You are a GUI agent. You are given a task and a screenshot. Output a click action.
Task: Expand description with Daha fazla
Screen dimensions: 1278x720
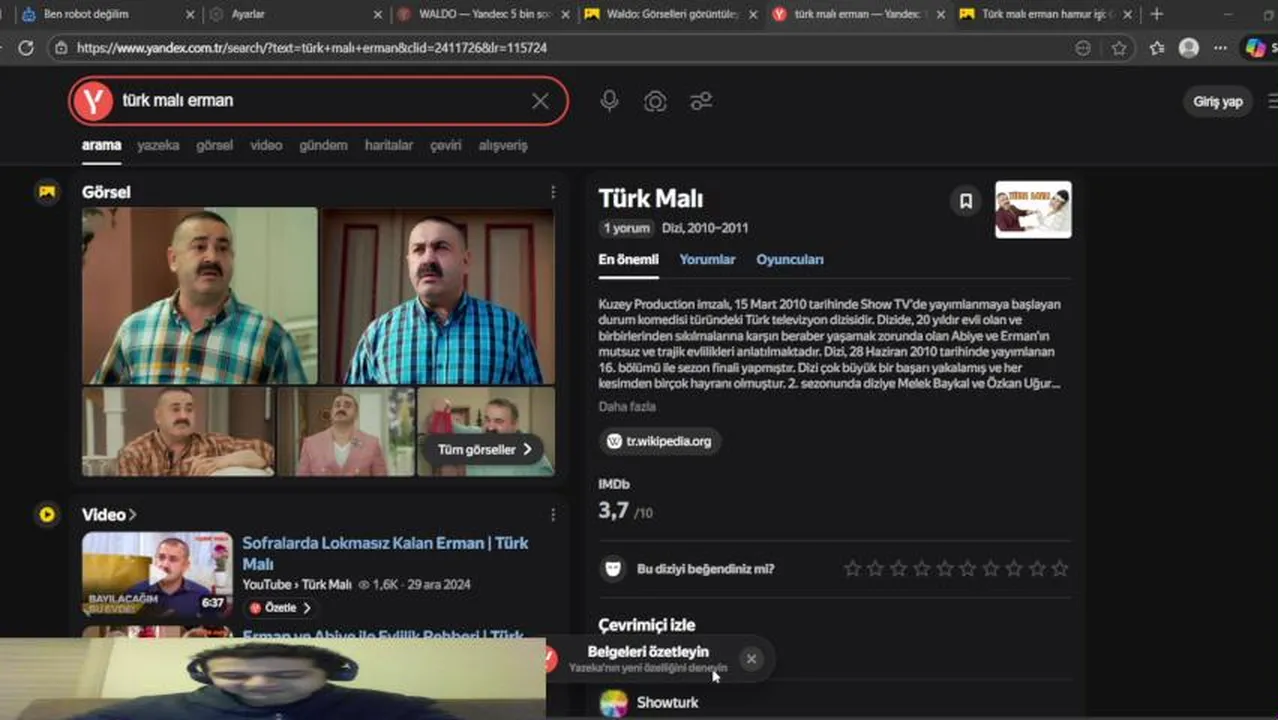(627, 407)
